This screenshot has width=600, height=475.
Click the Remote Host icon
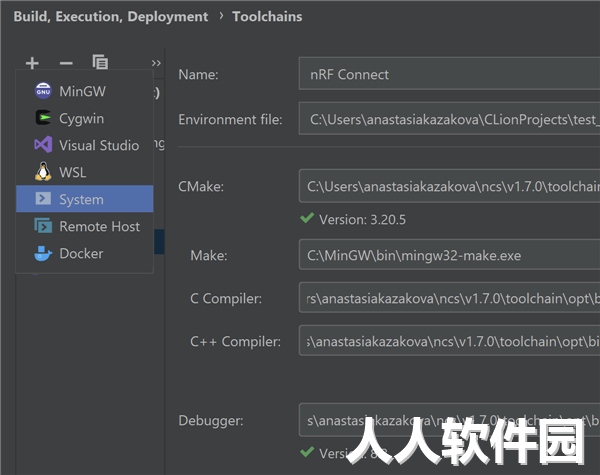tap(43, 226)
